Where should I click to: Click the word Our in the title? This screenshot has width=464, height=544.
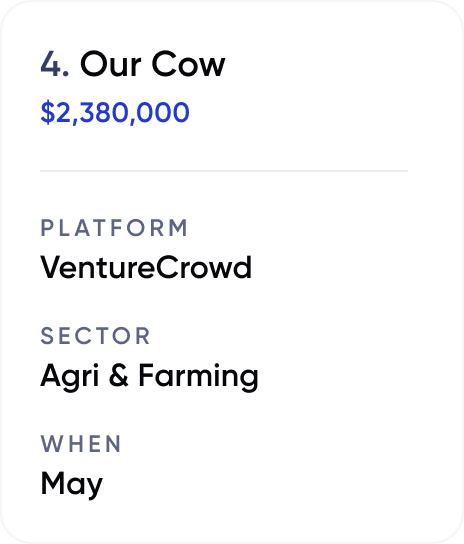pyautogui.click(x=111, y=64)
